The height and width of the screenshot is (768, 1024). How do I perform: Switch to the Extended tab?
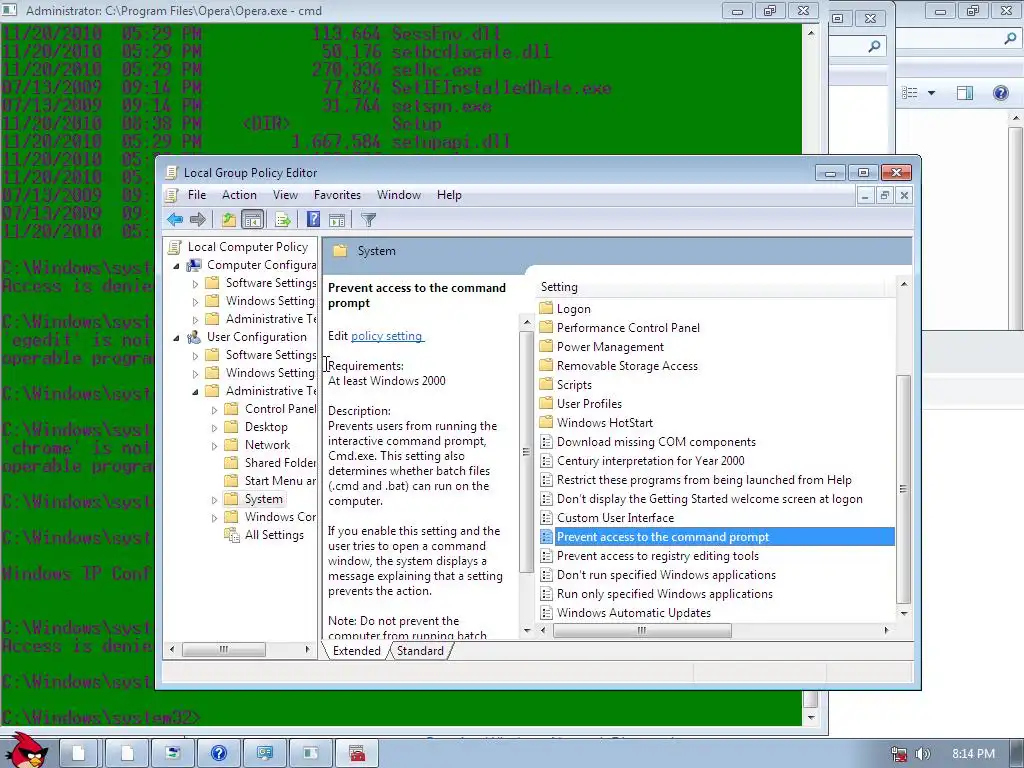click(x=357, y=650)
